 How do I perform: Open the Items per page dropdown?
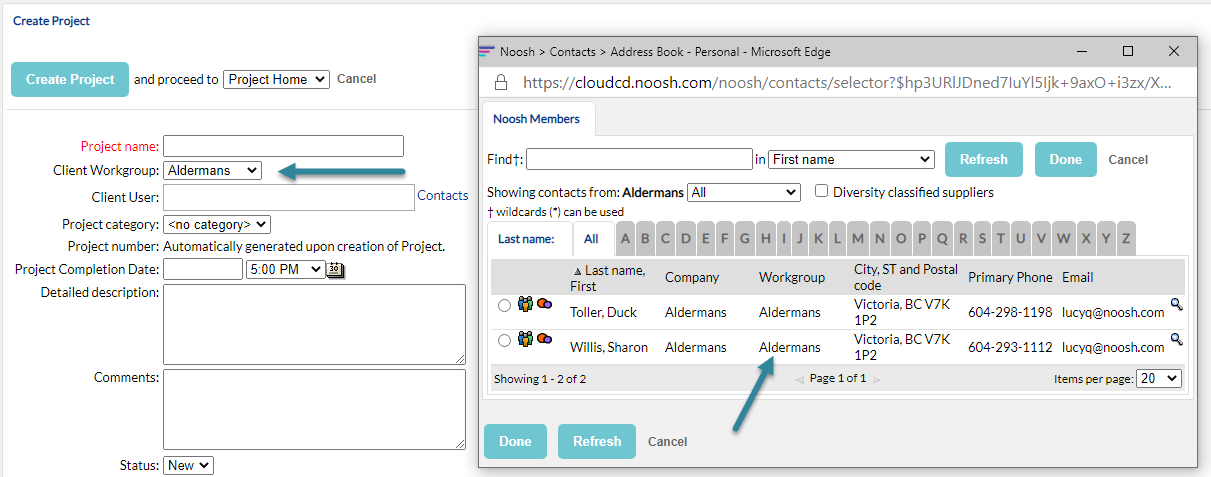pos(1160,379)
